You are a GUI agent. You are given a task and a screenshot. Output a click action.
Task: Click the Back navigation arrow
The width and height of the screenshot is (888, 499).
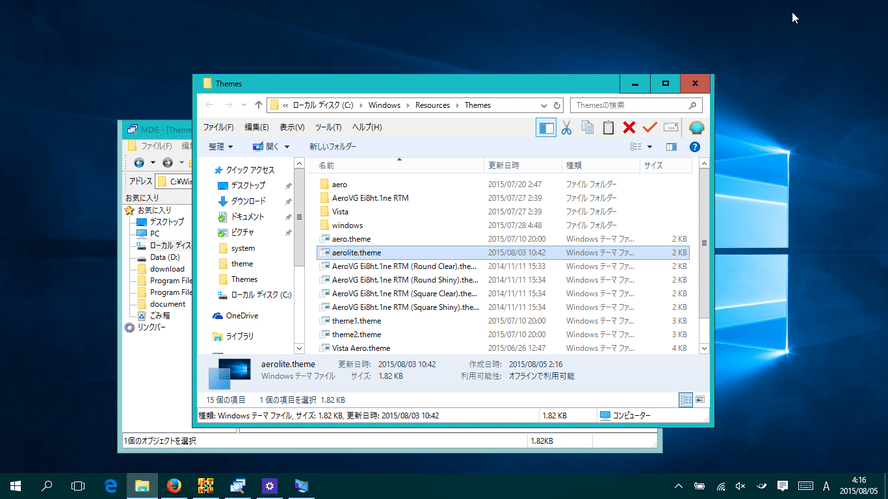210,105
